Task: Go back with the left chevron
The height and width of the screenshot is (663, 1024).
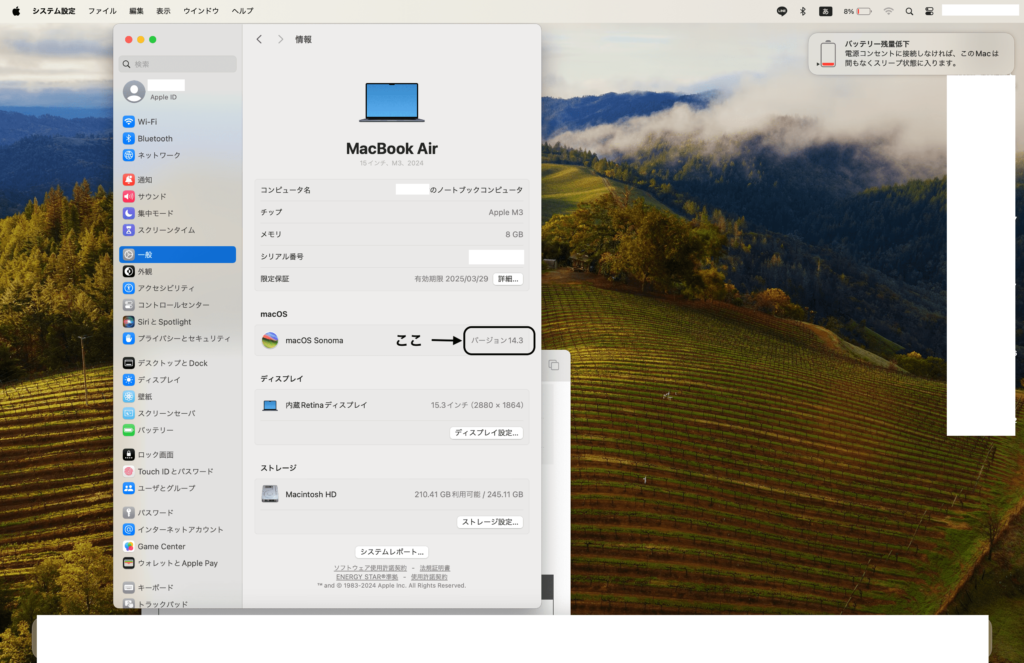Action: pos(259,39)
